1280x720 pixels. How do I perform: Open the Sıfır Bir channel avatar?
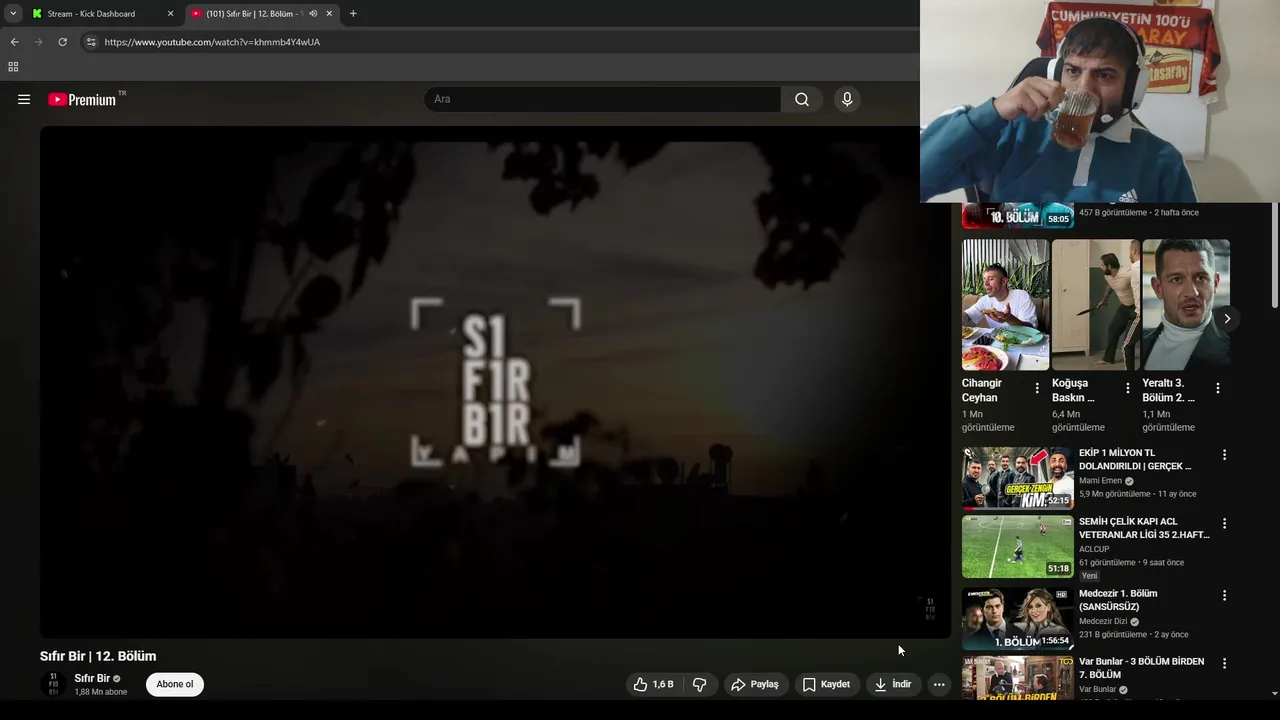53,684
